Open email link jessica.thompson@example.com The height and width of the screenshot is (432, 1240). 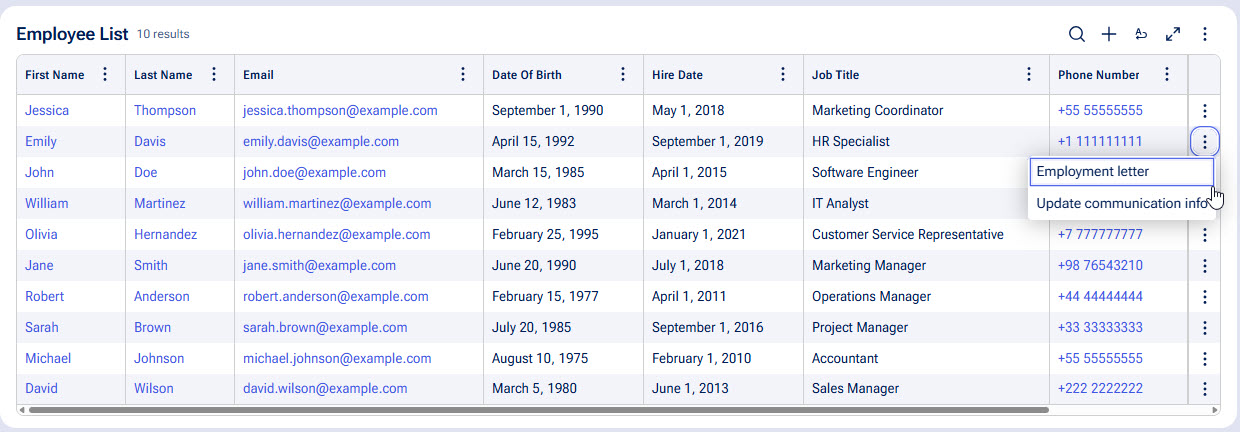340,111
